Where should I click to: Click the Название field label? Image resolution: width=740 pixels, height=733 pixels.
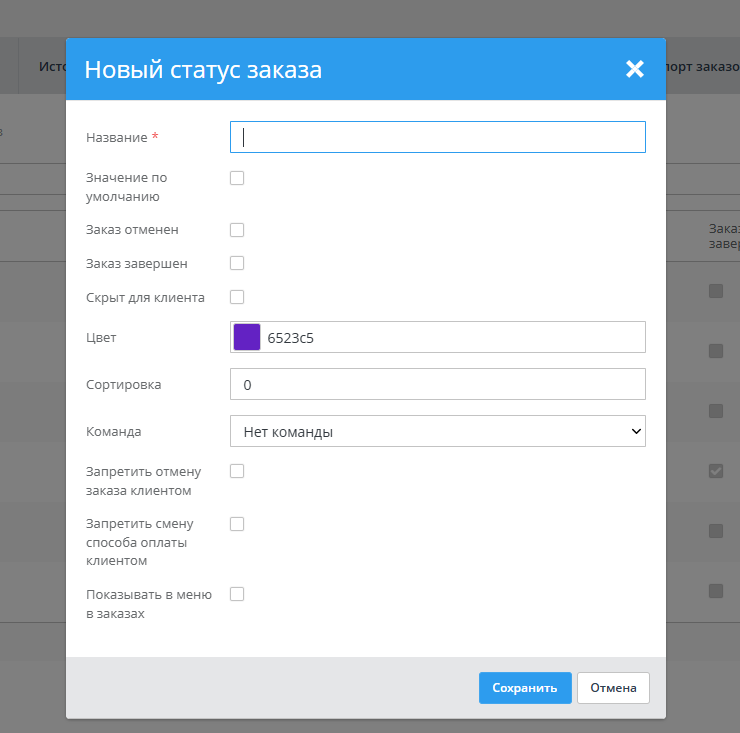coord(116,137)
